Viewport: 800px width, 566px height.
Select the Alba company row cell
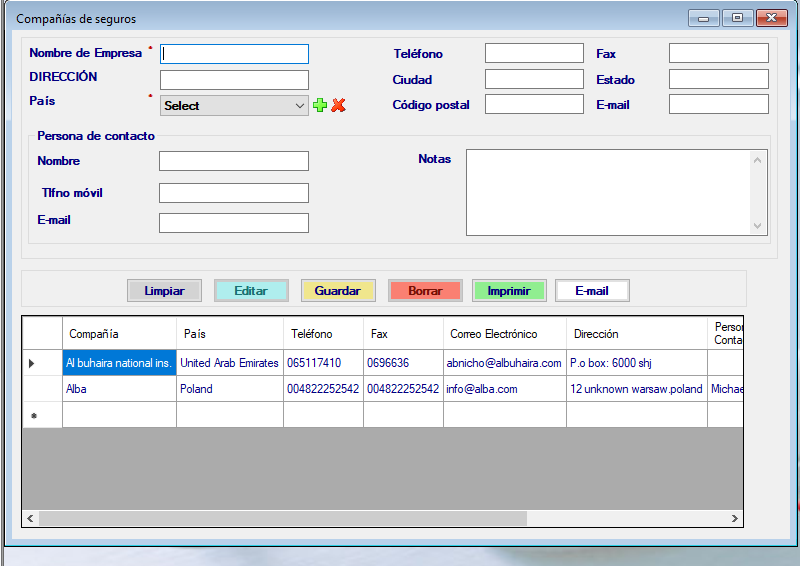point(119,389)
